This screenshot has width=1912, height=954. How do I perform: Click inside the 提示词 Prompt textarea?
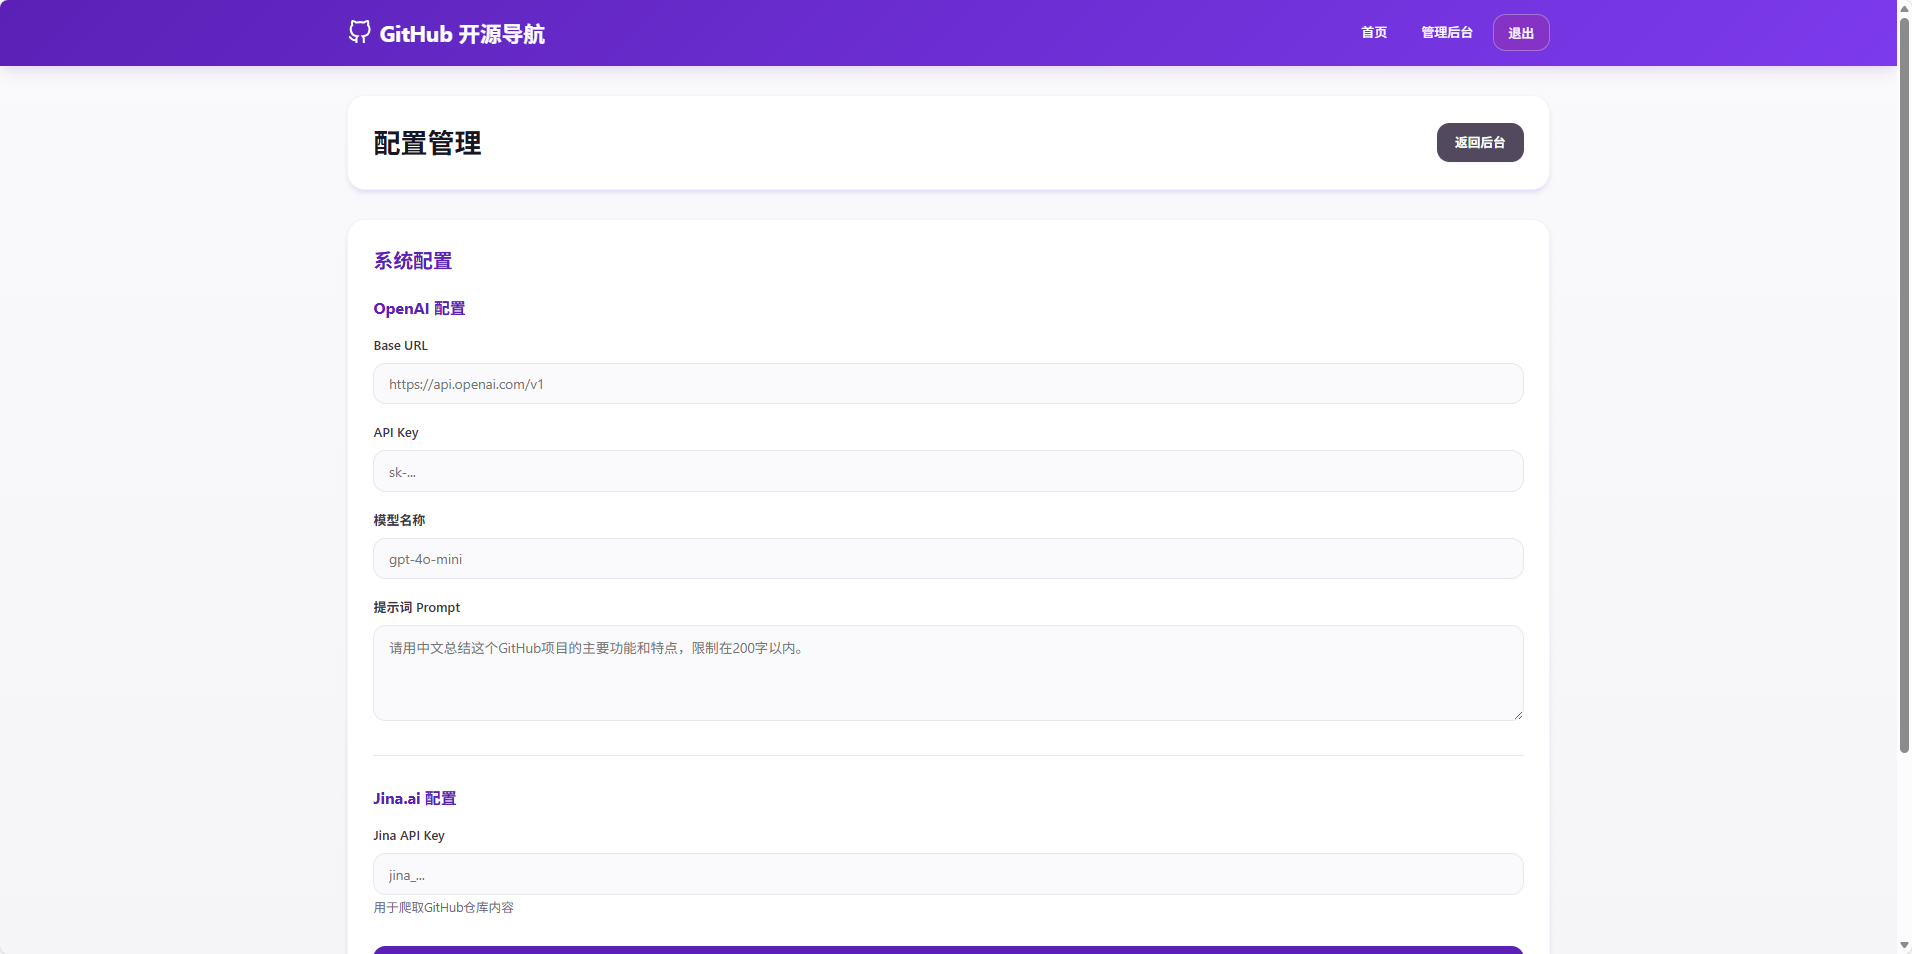point(947,673)
